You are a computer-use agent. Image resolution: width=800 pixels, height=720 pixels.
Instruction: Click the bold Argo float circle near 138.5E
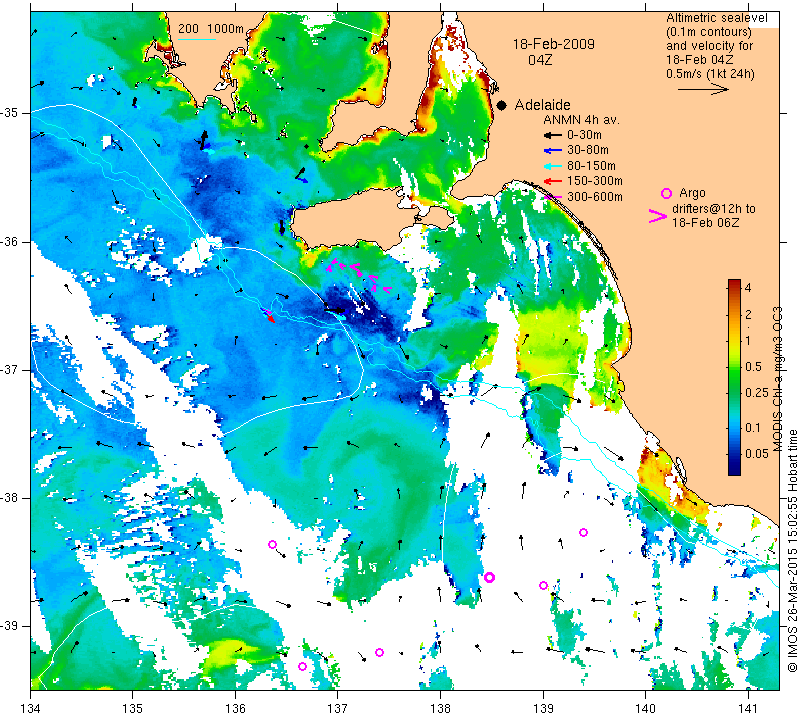point(489,577)
